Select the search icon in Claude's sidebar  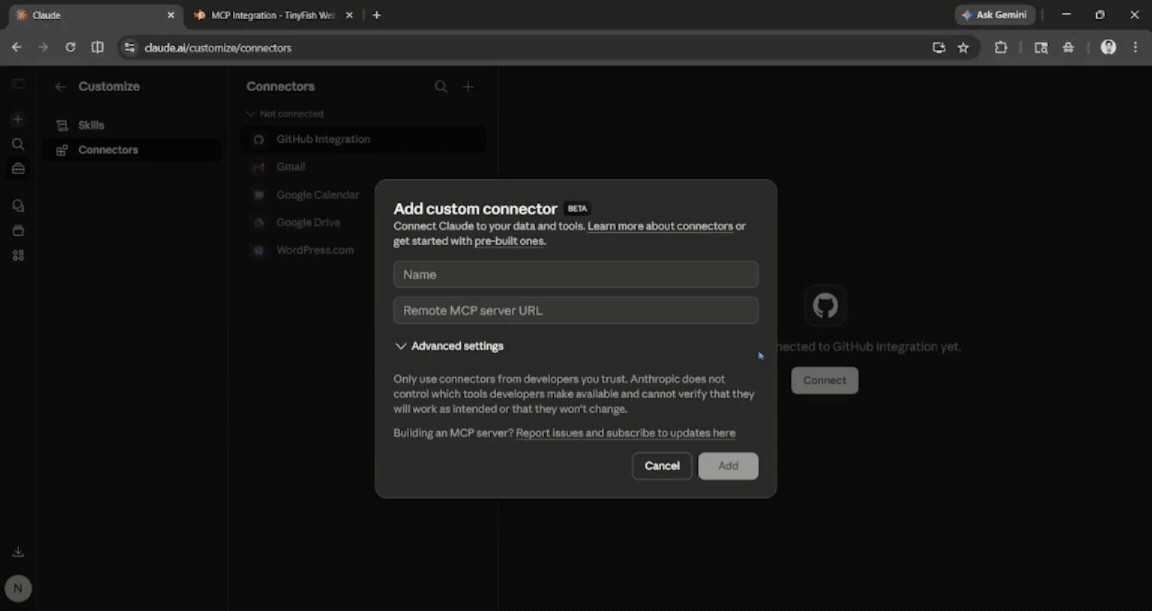[17, 144]
